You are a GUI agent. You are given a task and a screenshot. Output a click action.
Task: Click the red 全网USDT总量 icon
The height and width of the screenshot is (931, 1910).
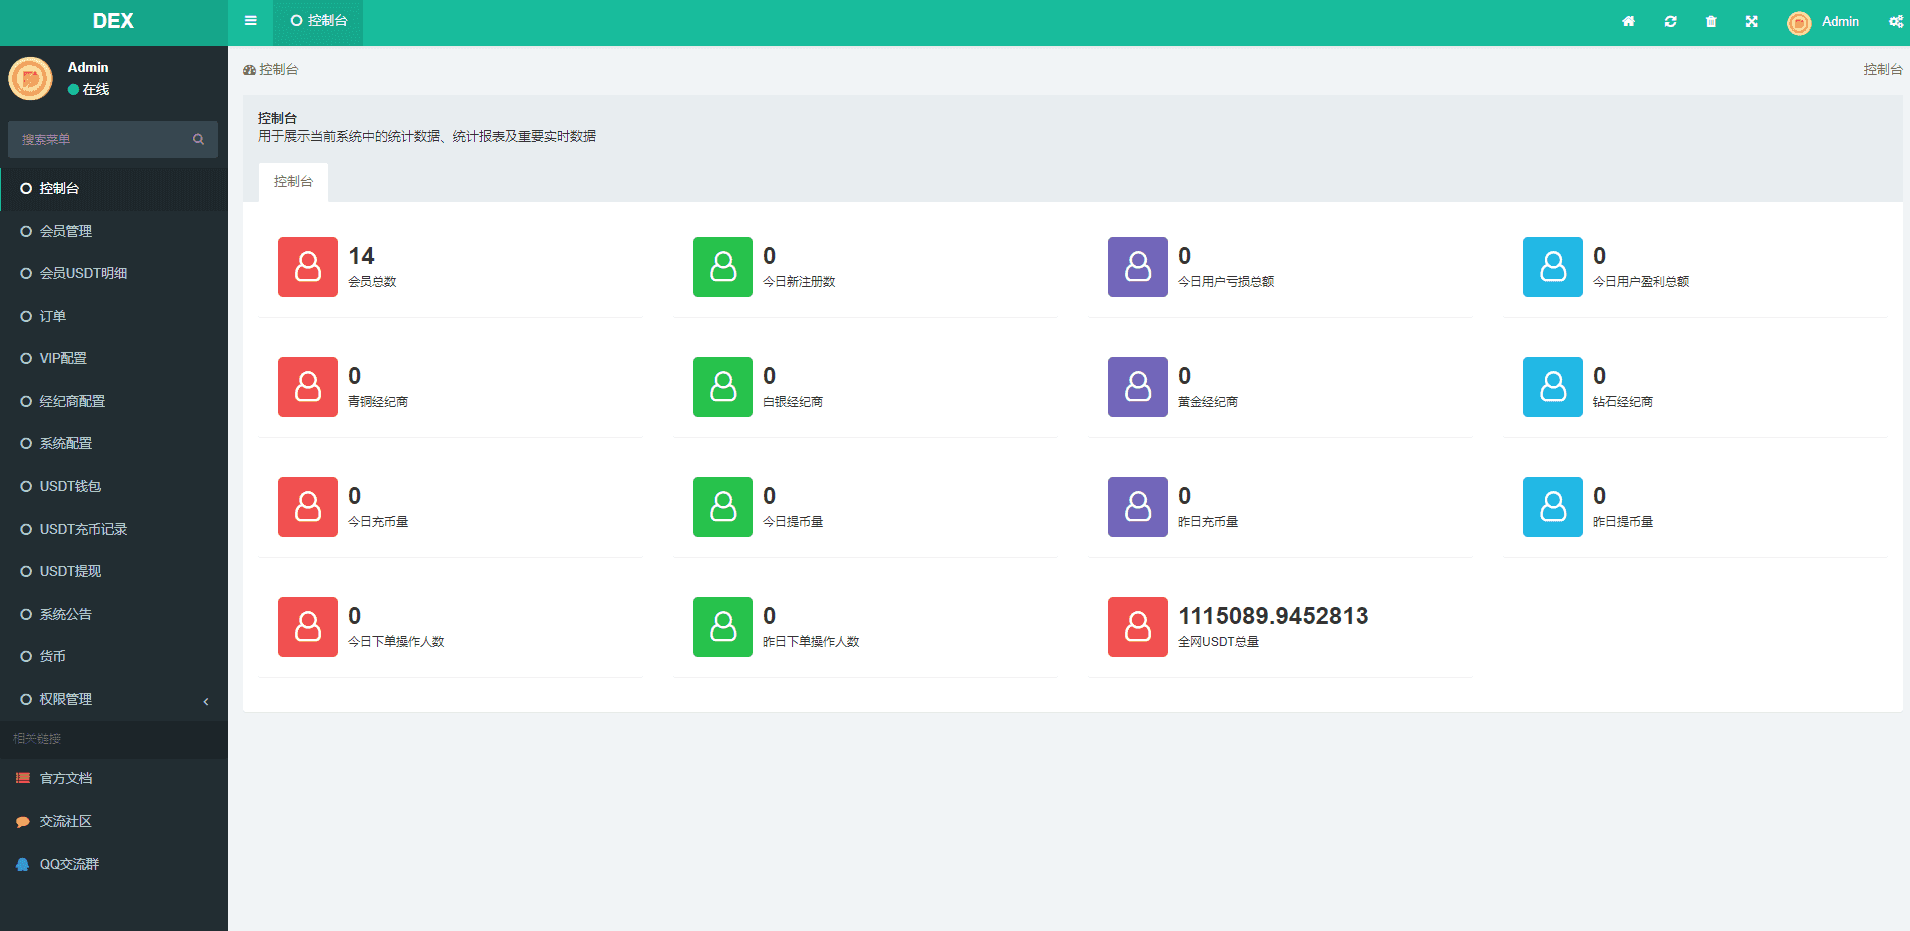click(1137, 627)
